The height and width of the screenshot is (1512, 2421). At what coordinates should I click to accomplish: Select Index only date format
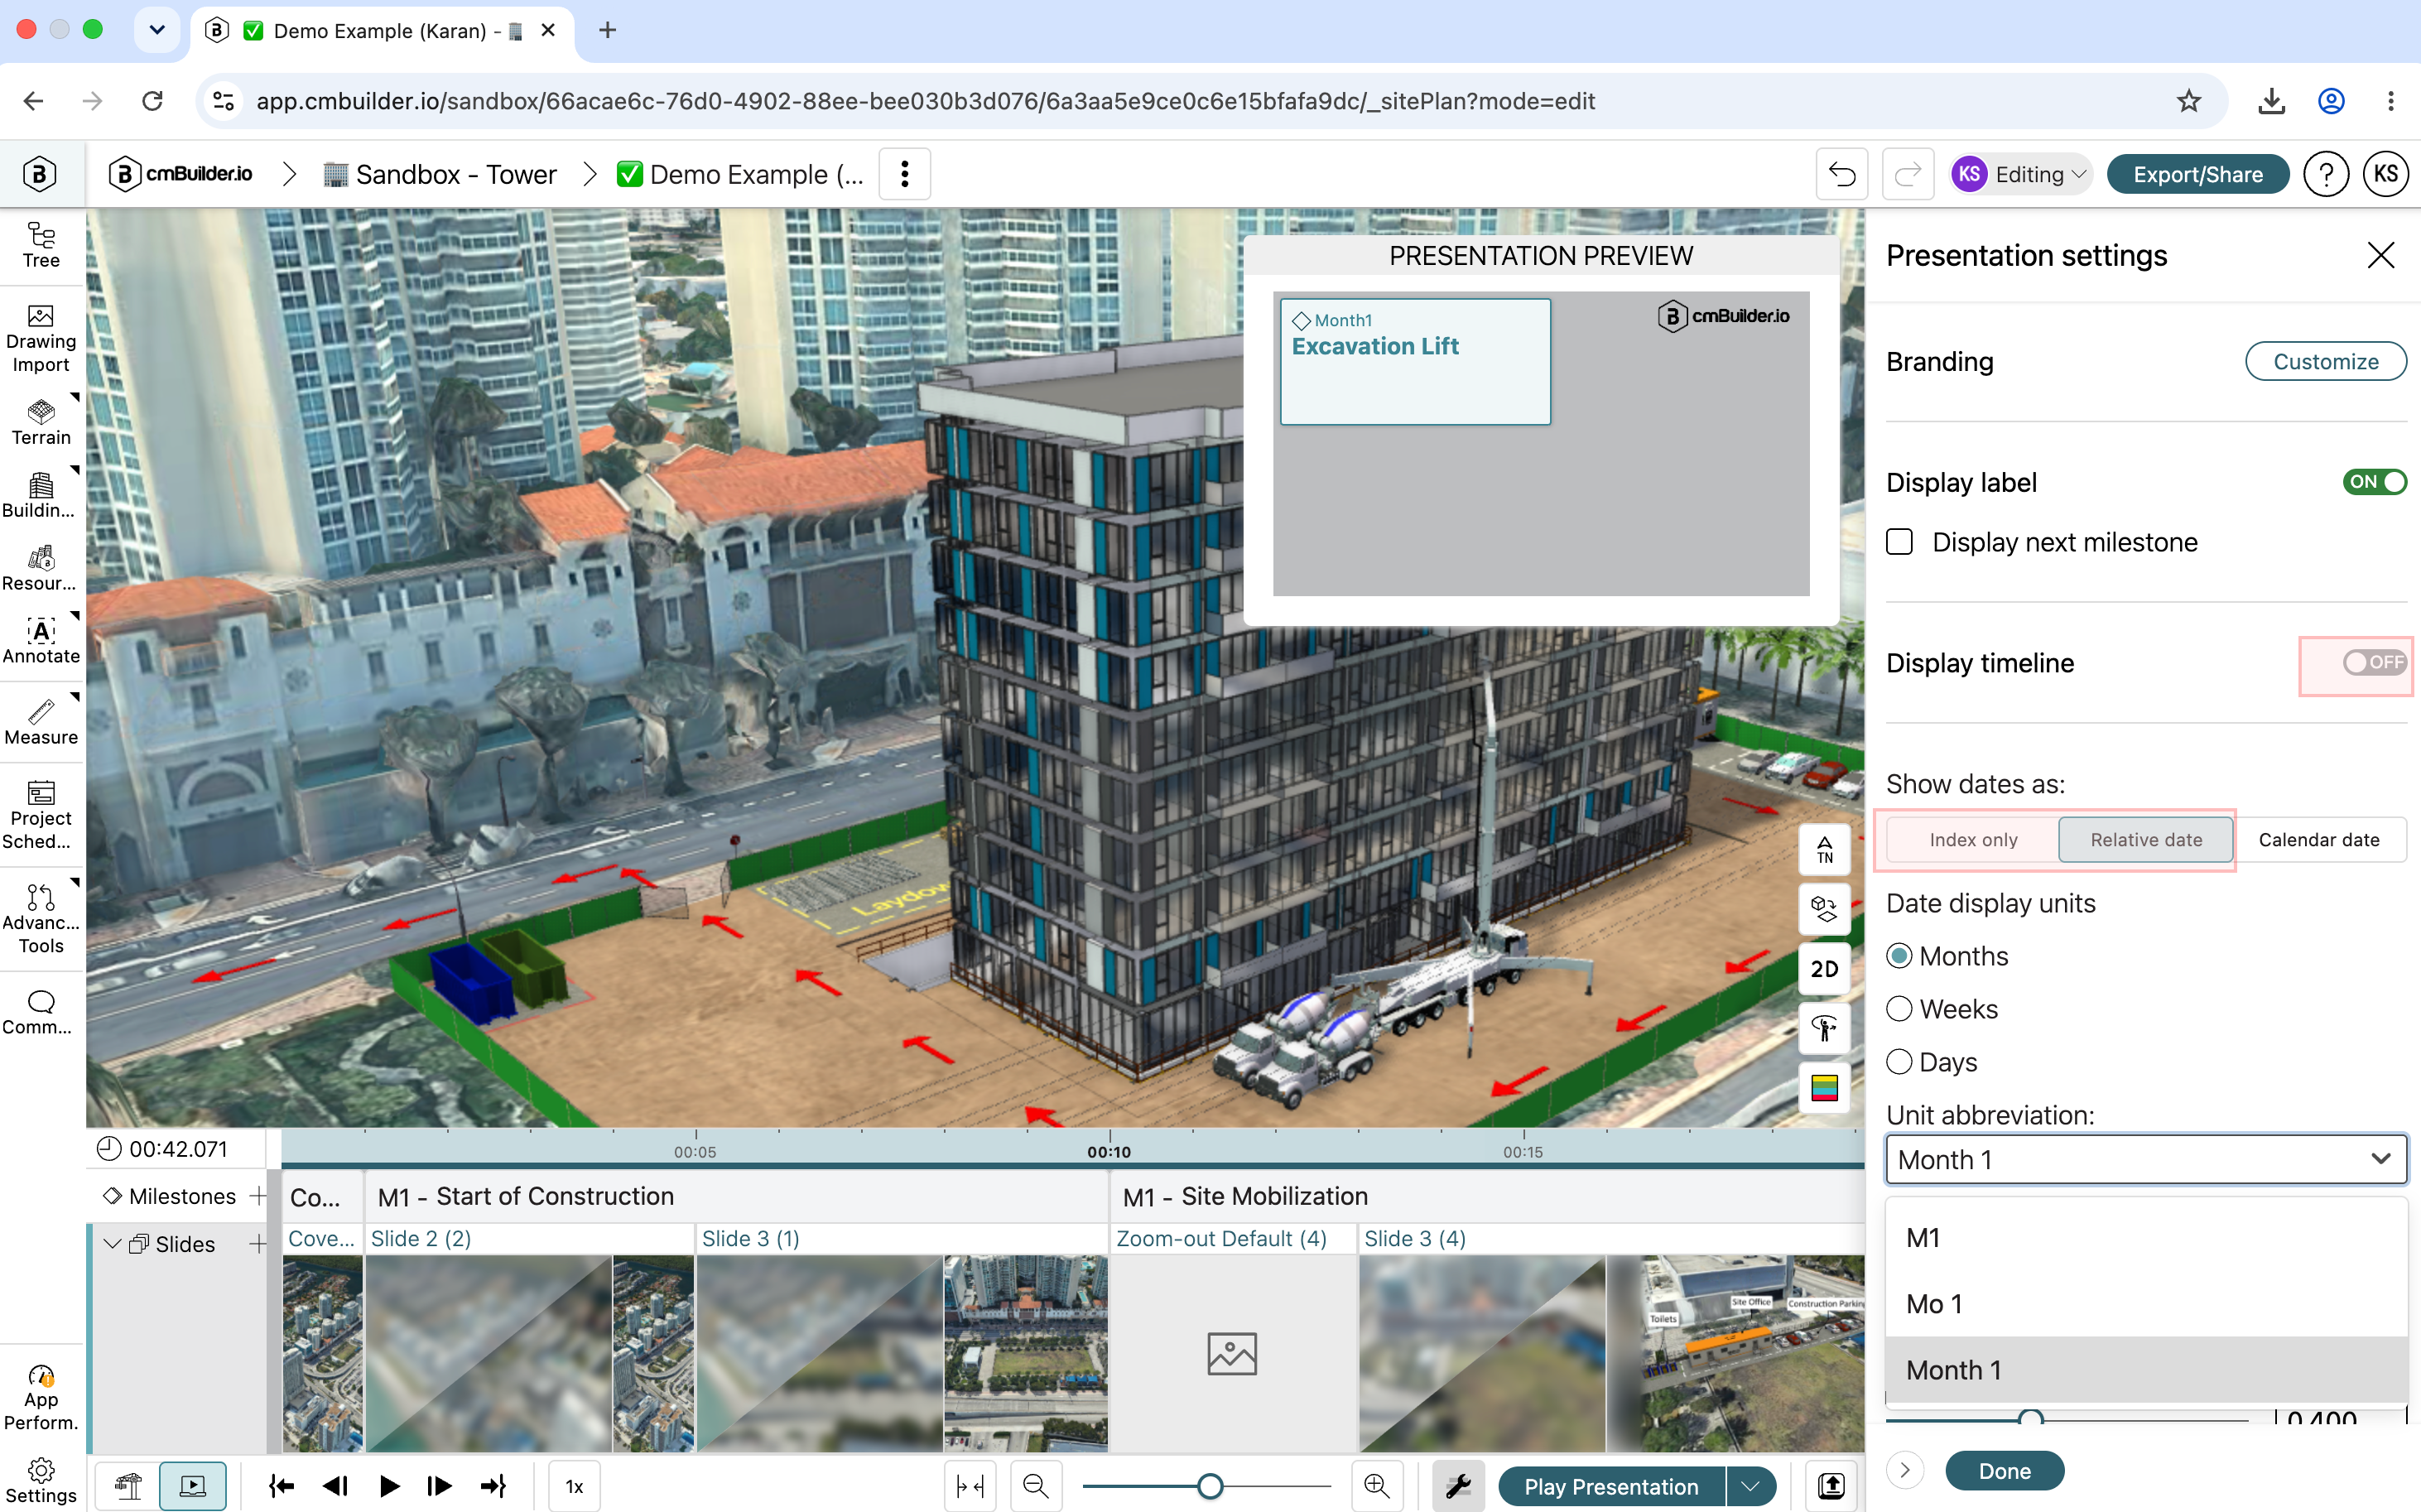tap(1973, 840)
